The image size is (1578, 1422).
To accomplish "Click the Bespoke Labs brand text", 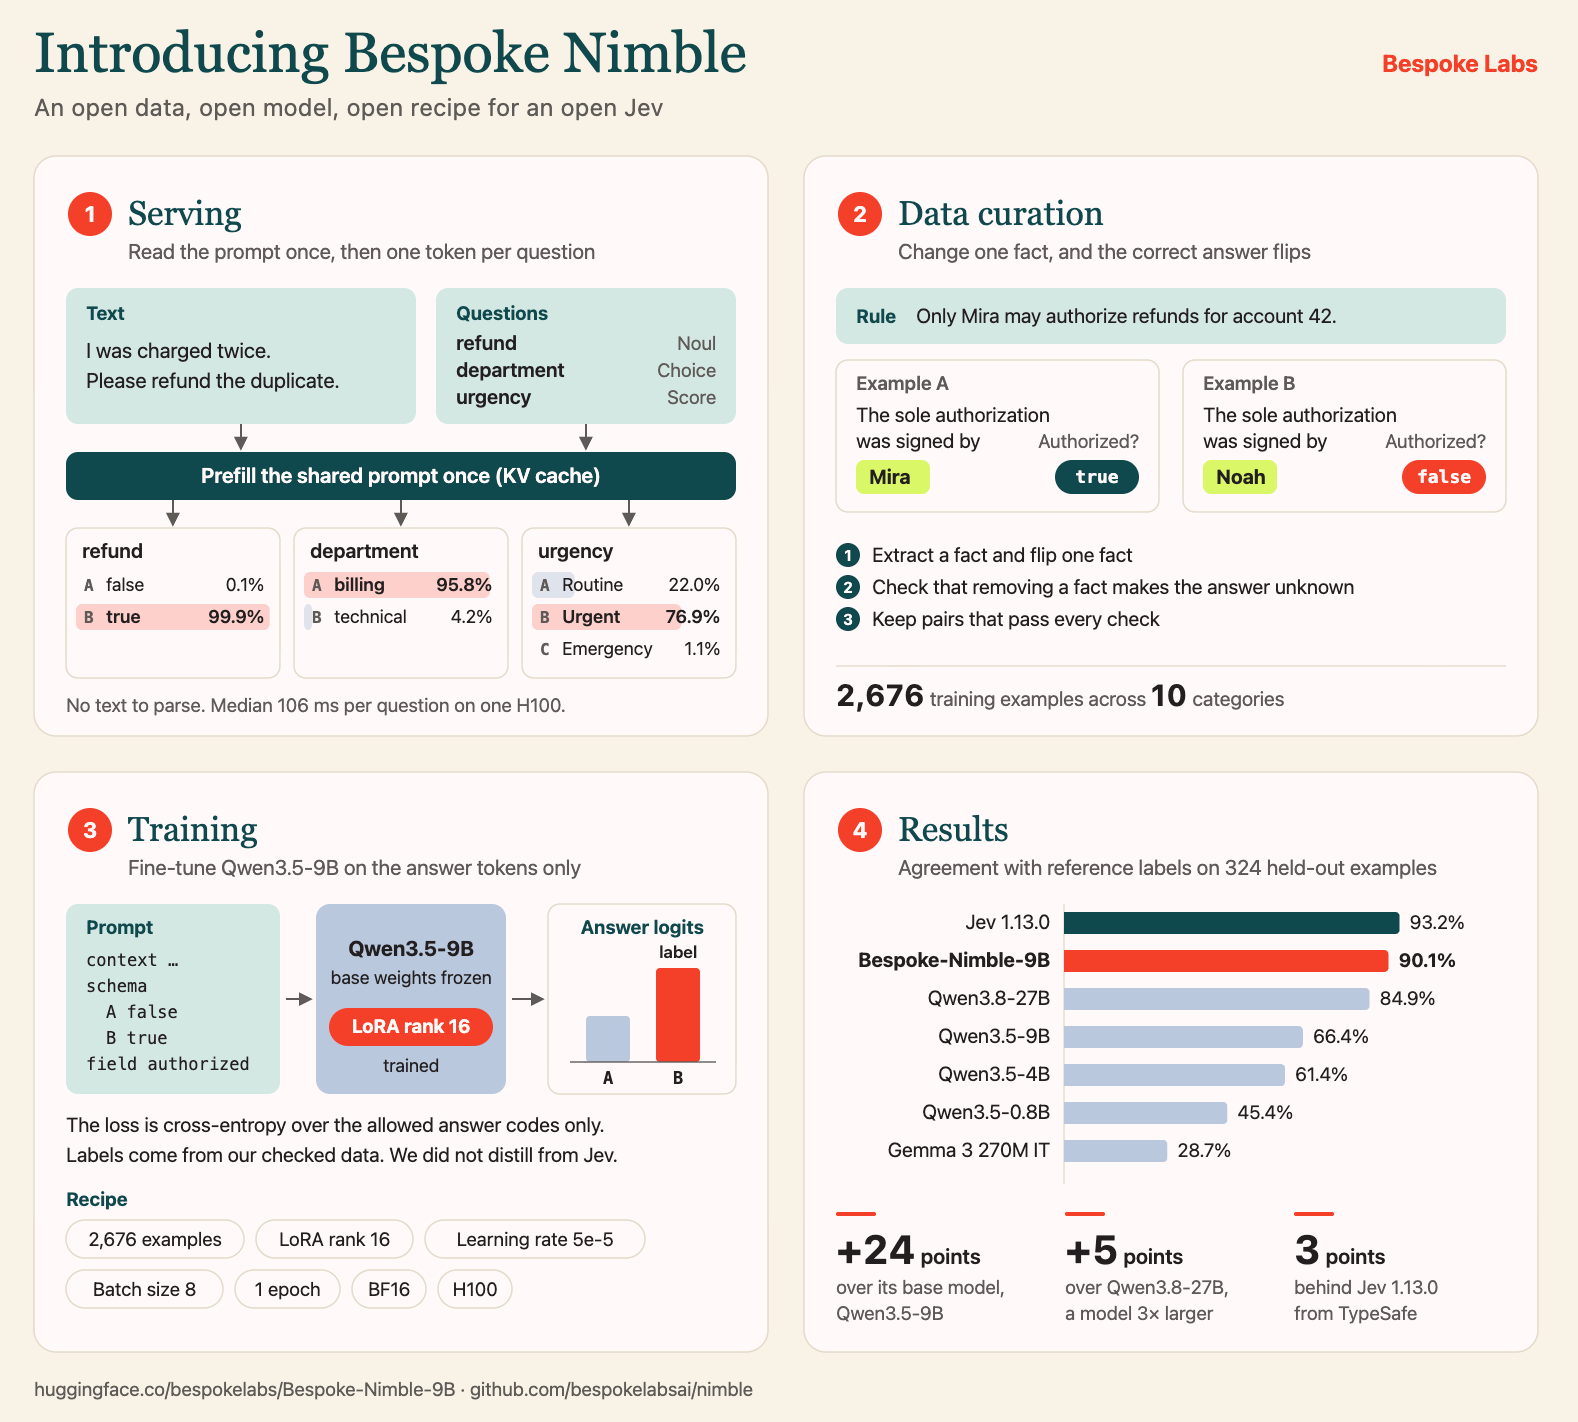I will click(1460, 64).
